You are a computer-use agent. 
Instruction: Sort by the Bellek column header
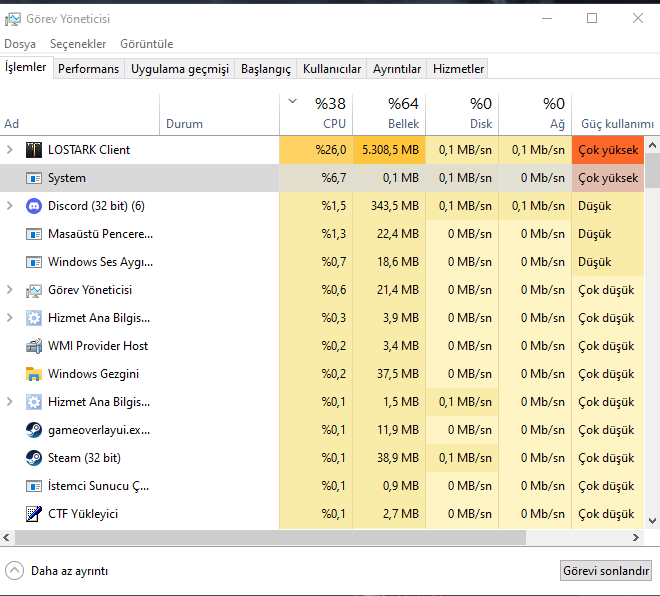coord(389,114)
